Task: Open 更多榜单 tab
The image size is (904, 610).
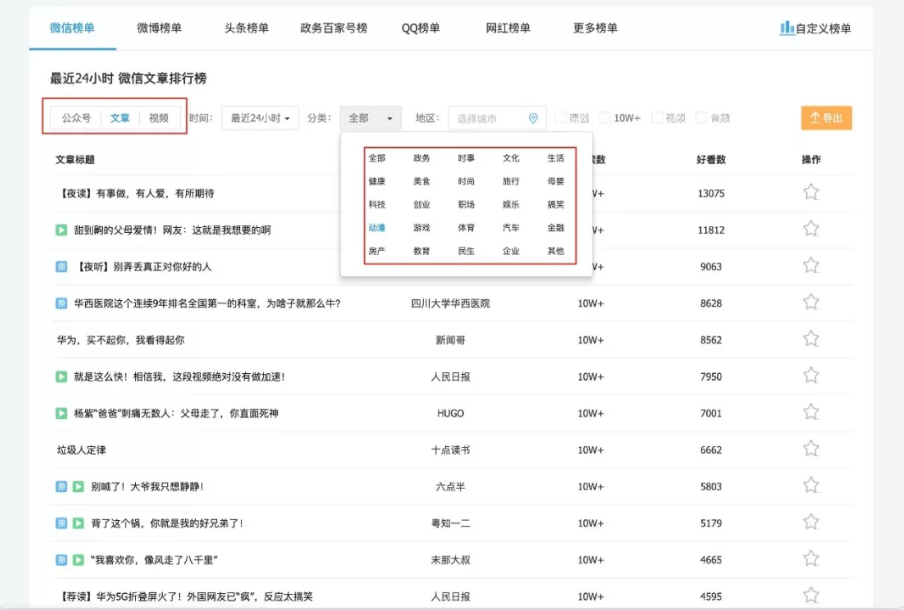Action: tap(596, 28)
